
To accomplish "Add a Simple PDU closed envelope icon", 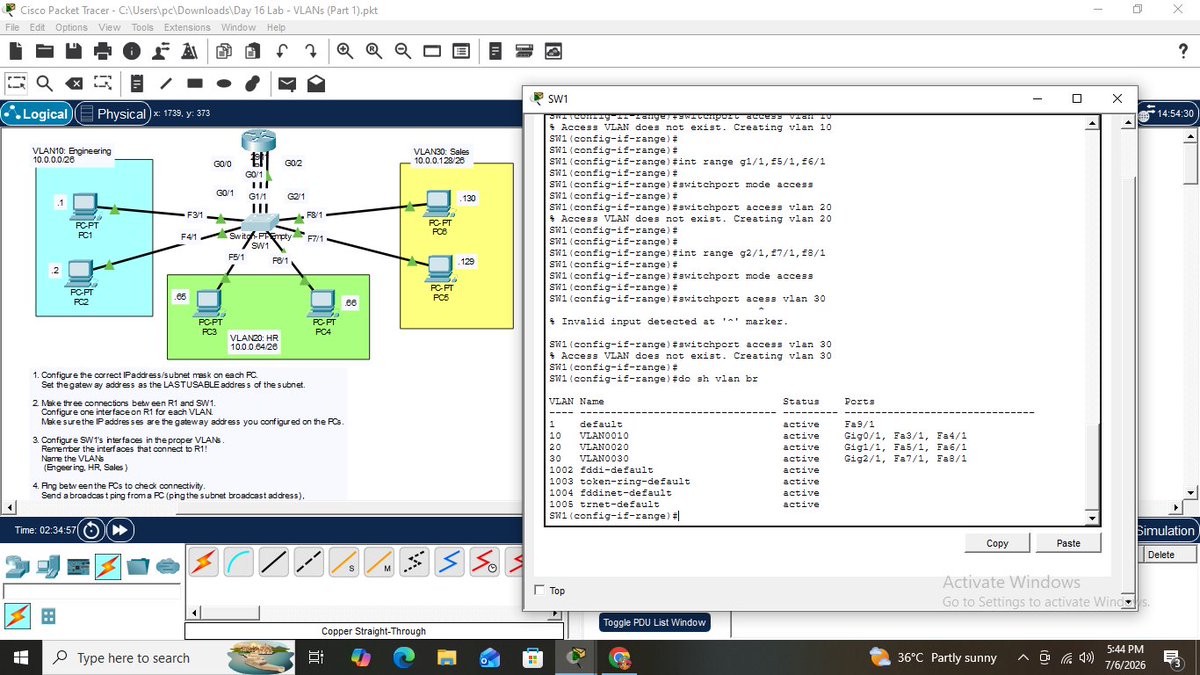I will (x=286, y=83).
